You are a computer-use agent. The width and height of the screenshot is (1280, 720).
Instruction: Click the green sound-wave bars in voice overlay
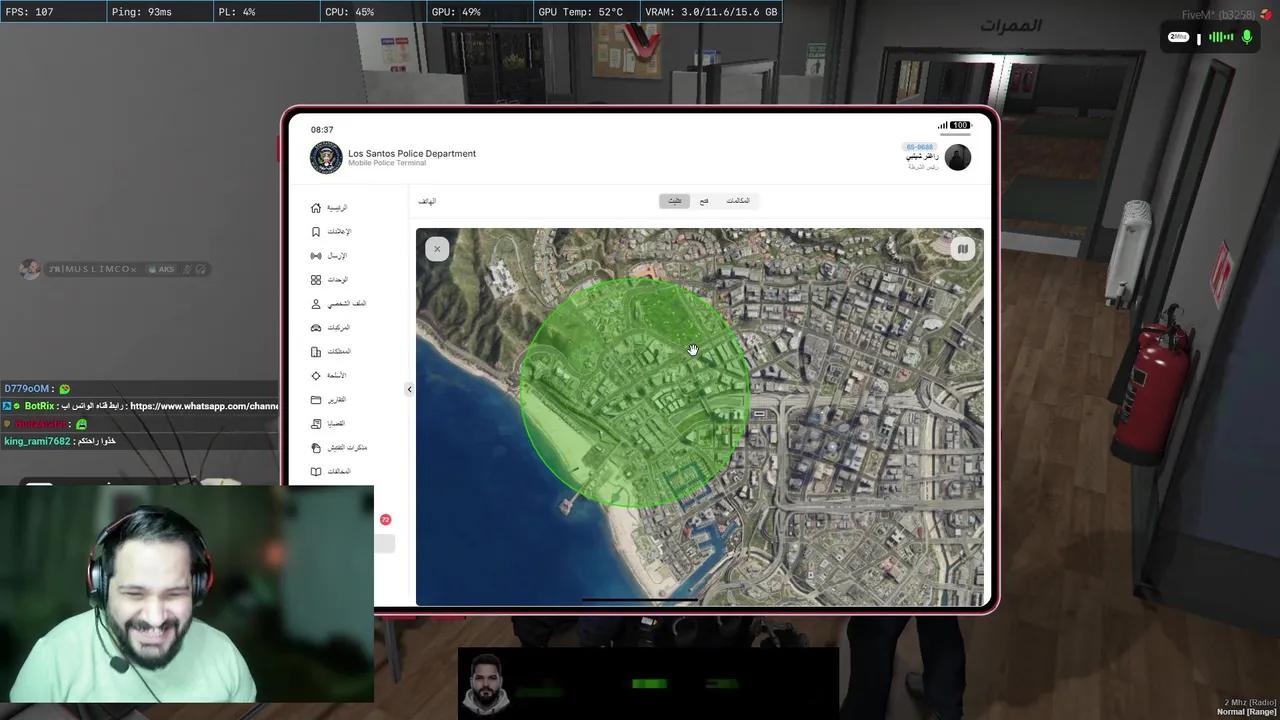tap(1221, 37)
